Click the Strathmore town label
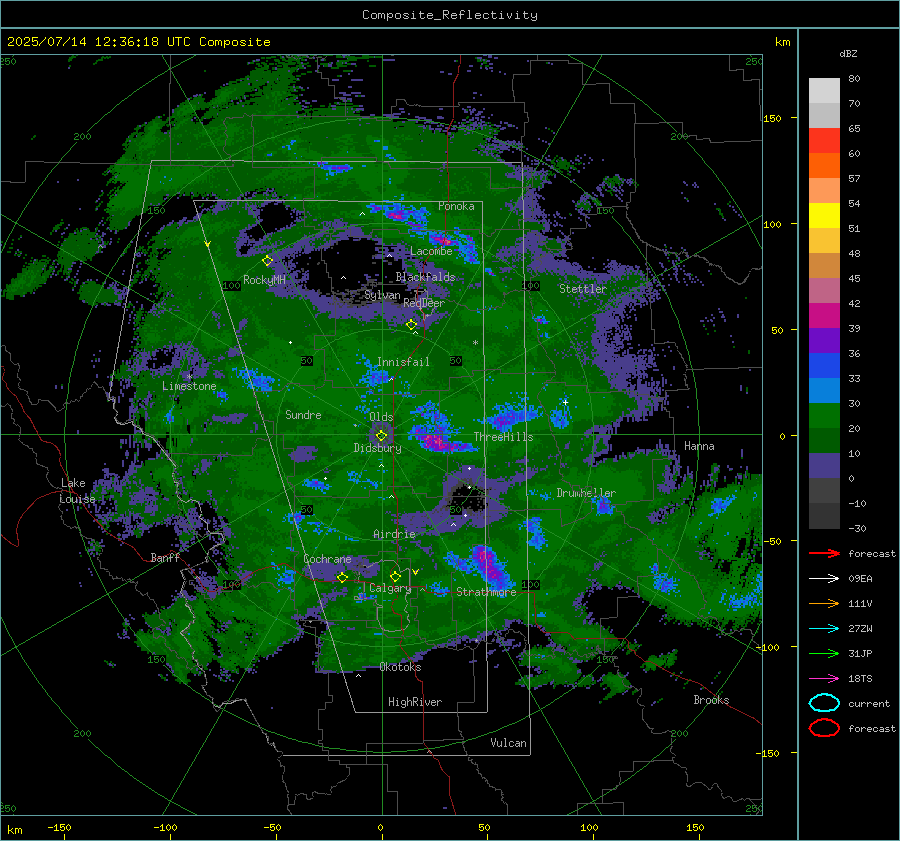The image size is (900, 841). coord(486,592)
